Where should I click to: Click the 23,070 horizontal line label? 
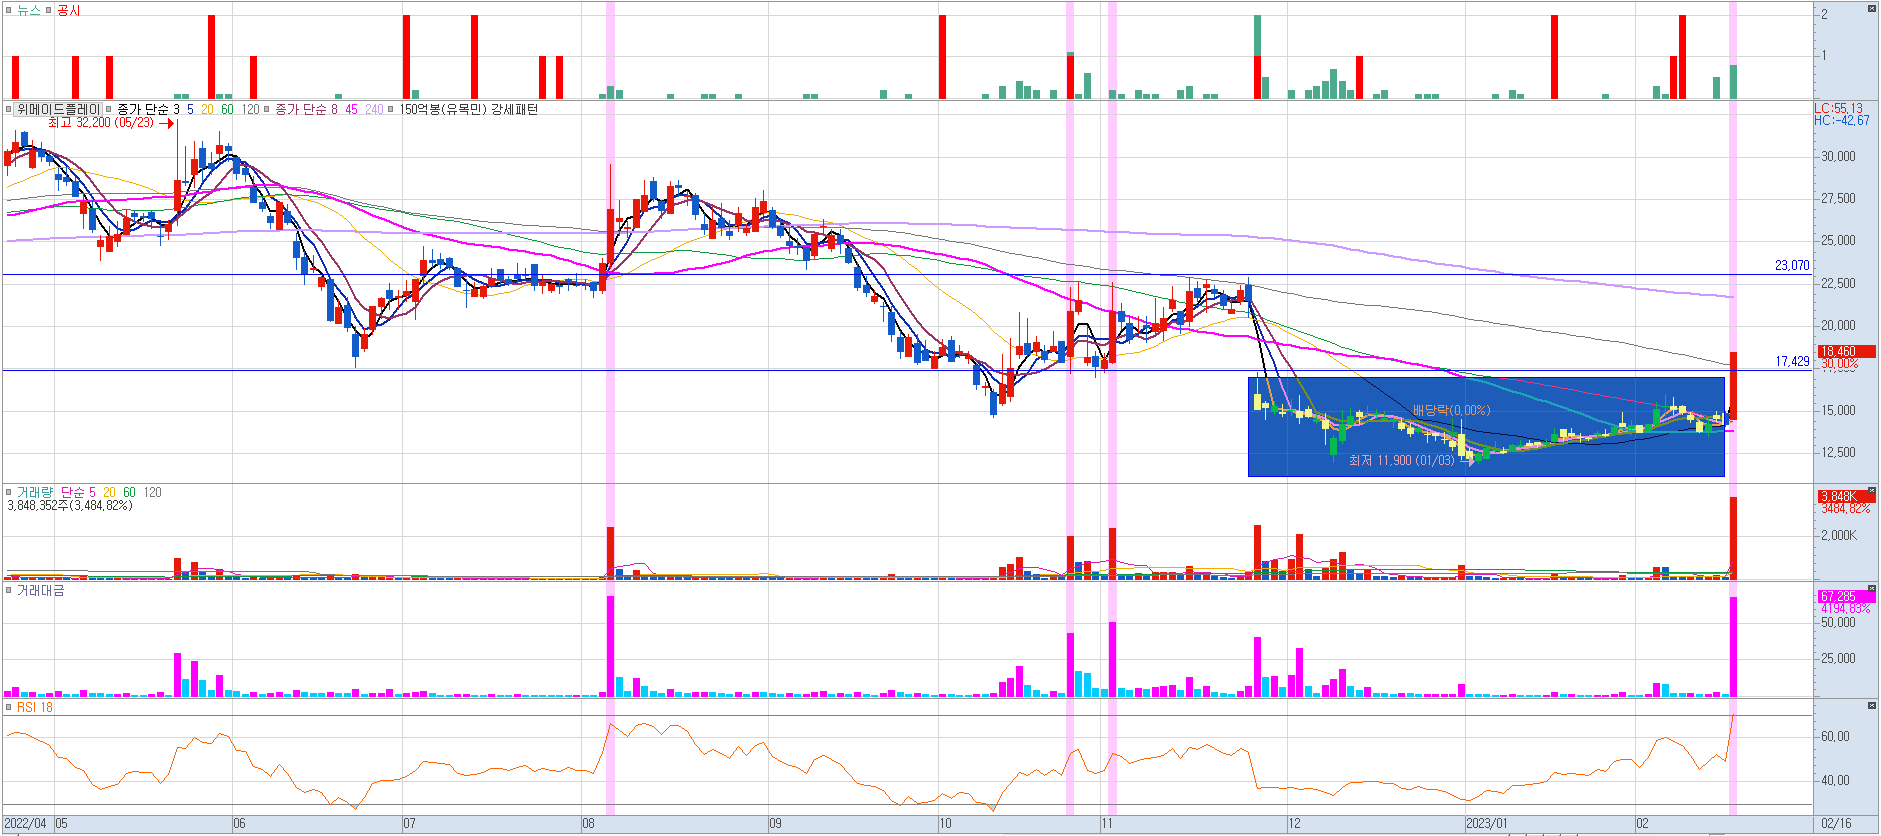coord(1792,265)
